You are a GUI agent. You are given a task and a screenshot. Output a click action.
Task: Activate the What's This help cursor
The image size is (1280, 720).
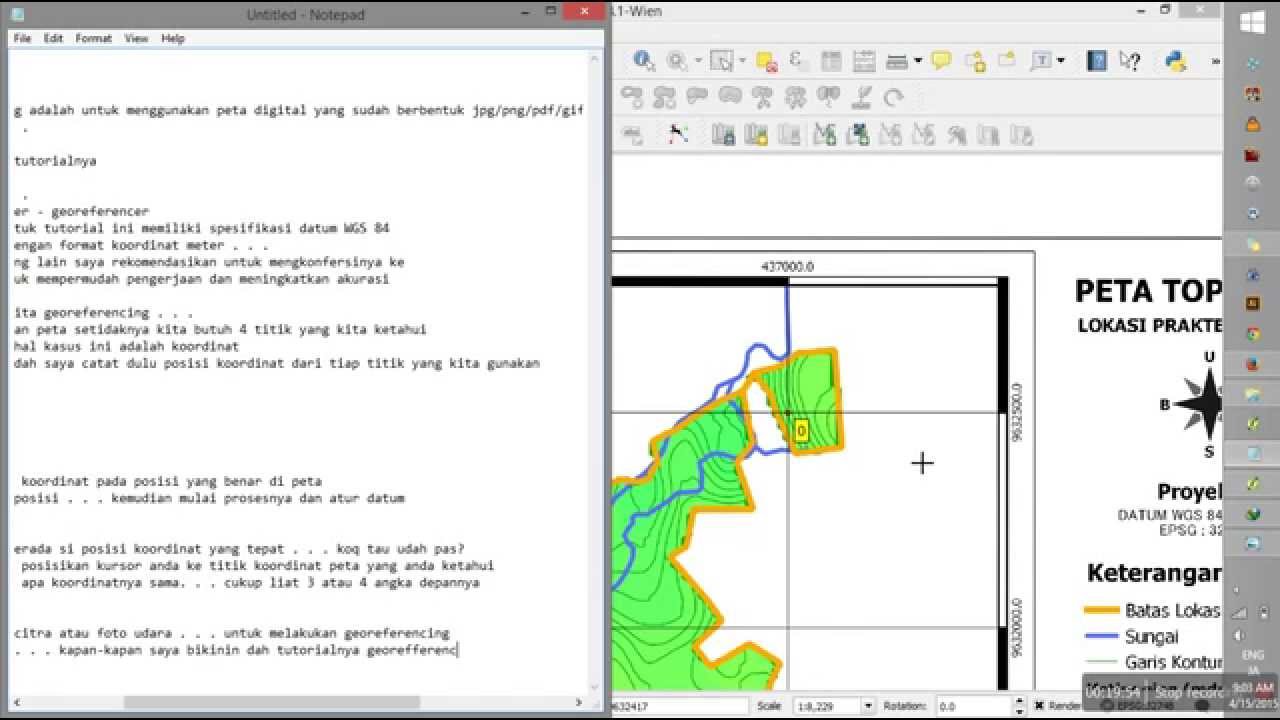pos(1130,61)
